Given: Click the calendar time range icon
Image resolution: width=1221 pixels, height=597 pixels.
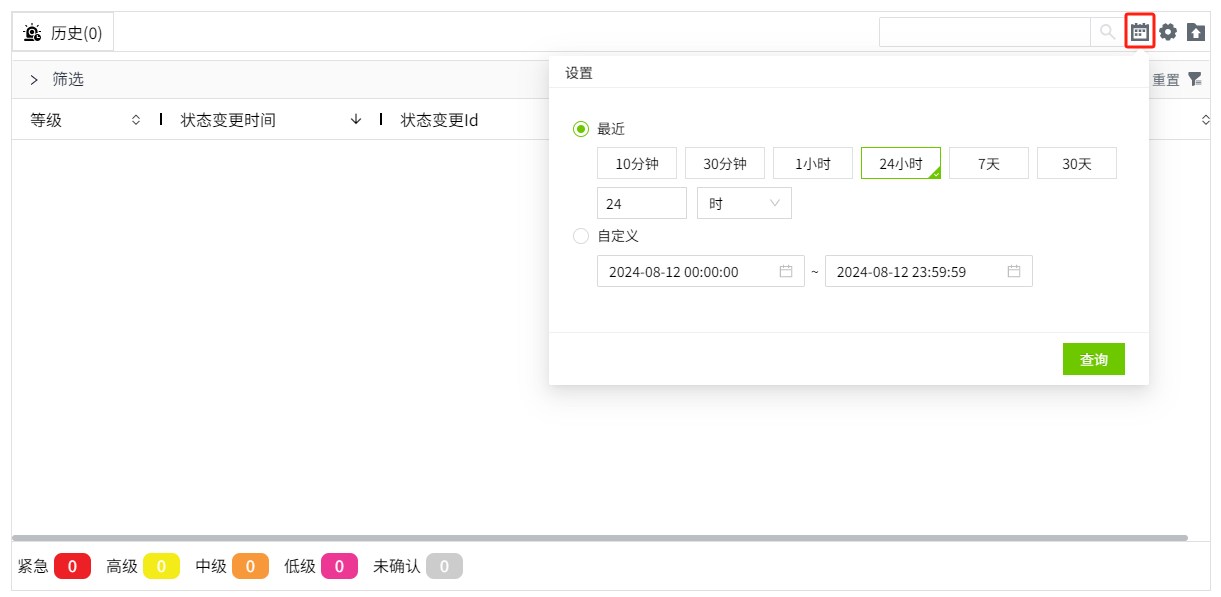Looking at the screenshot, I should point(1139,32).
